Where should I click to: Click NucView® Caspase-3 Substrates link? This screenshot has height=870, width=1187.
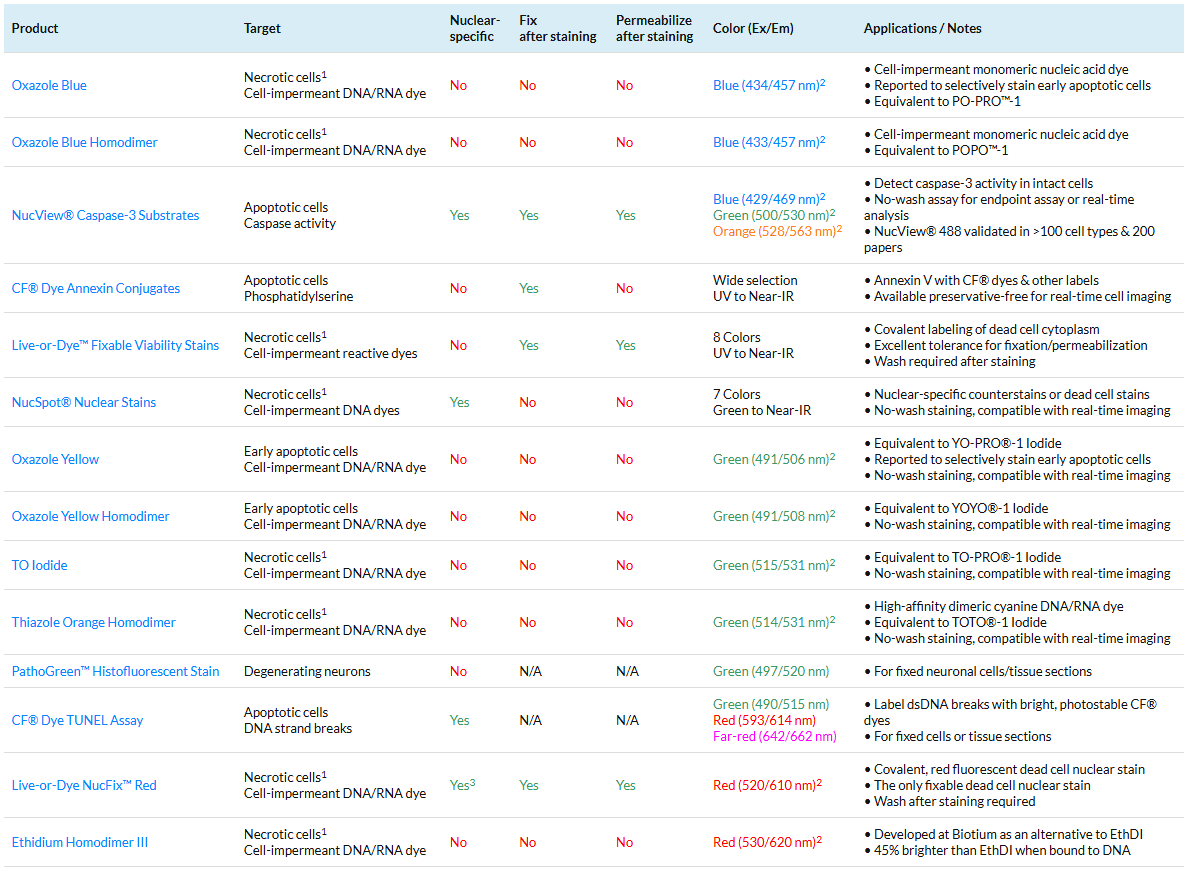click(105, 216)
